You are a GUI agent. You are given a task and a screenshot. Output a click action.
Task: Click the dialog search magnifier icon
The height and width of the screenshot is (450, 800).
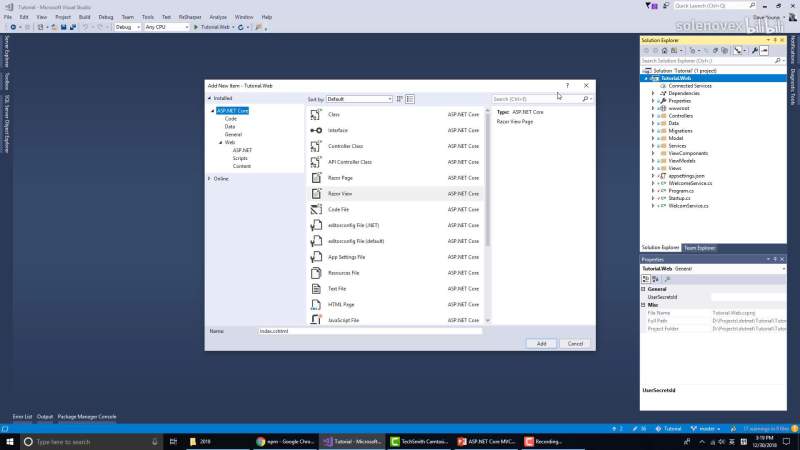(585, 99)
